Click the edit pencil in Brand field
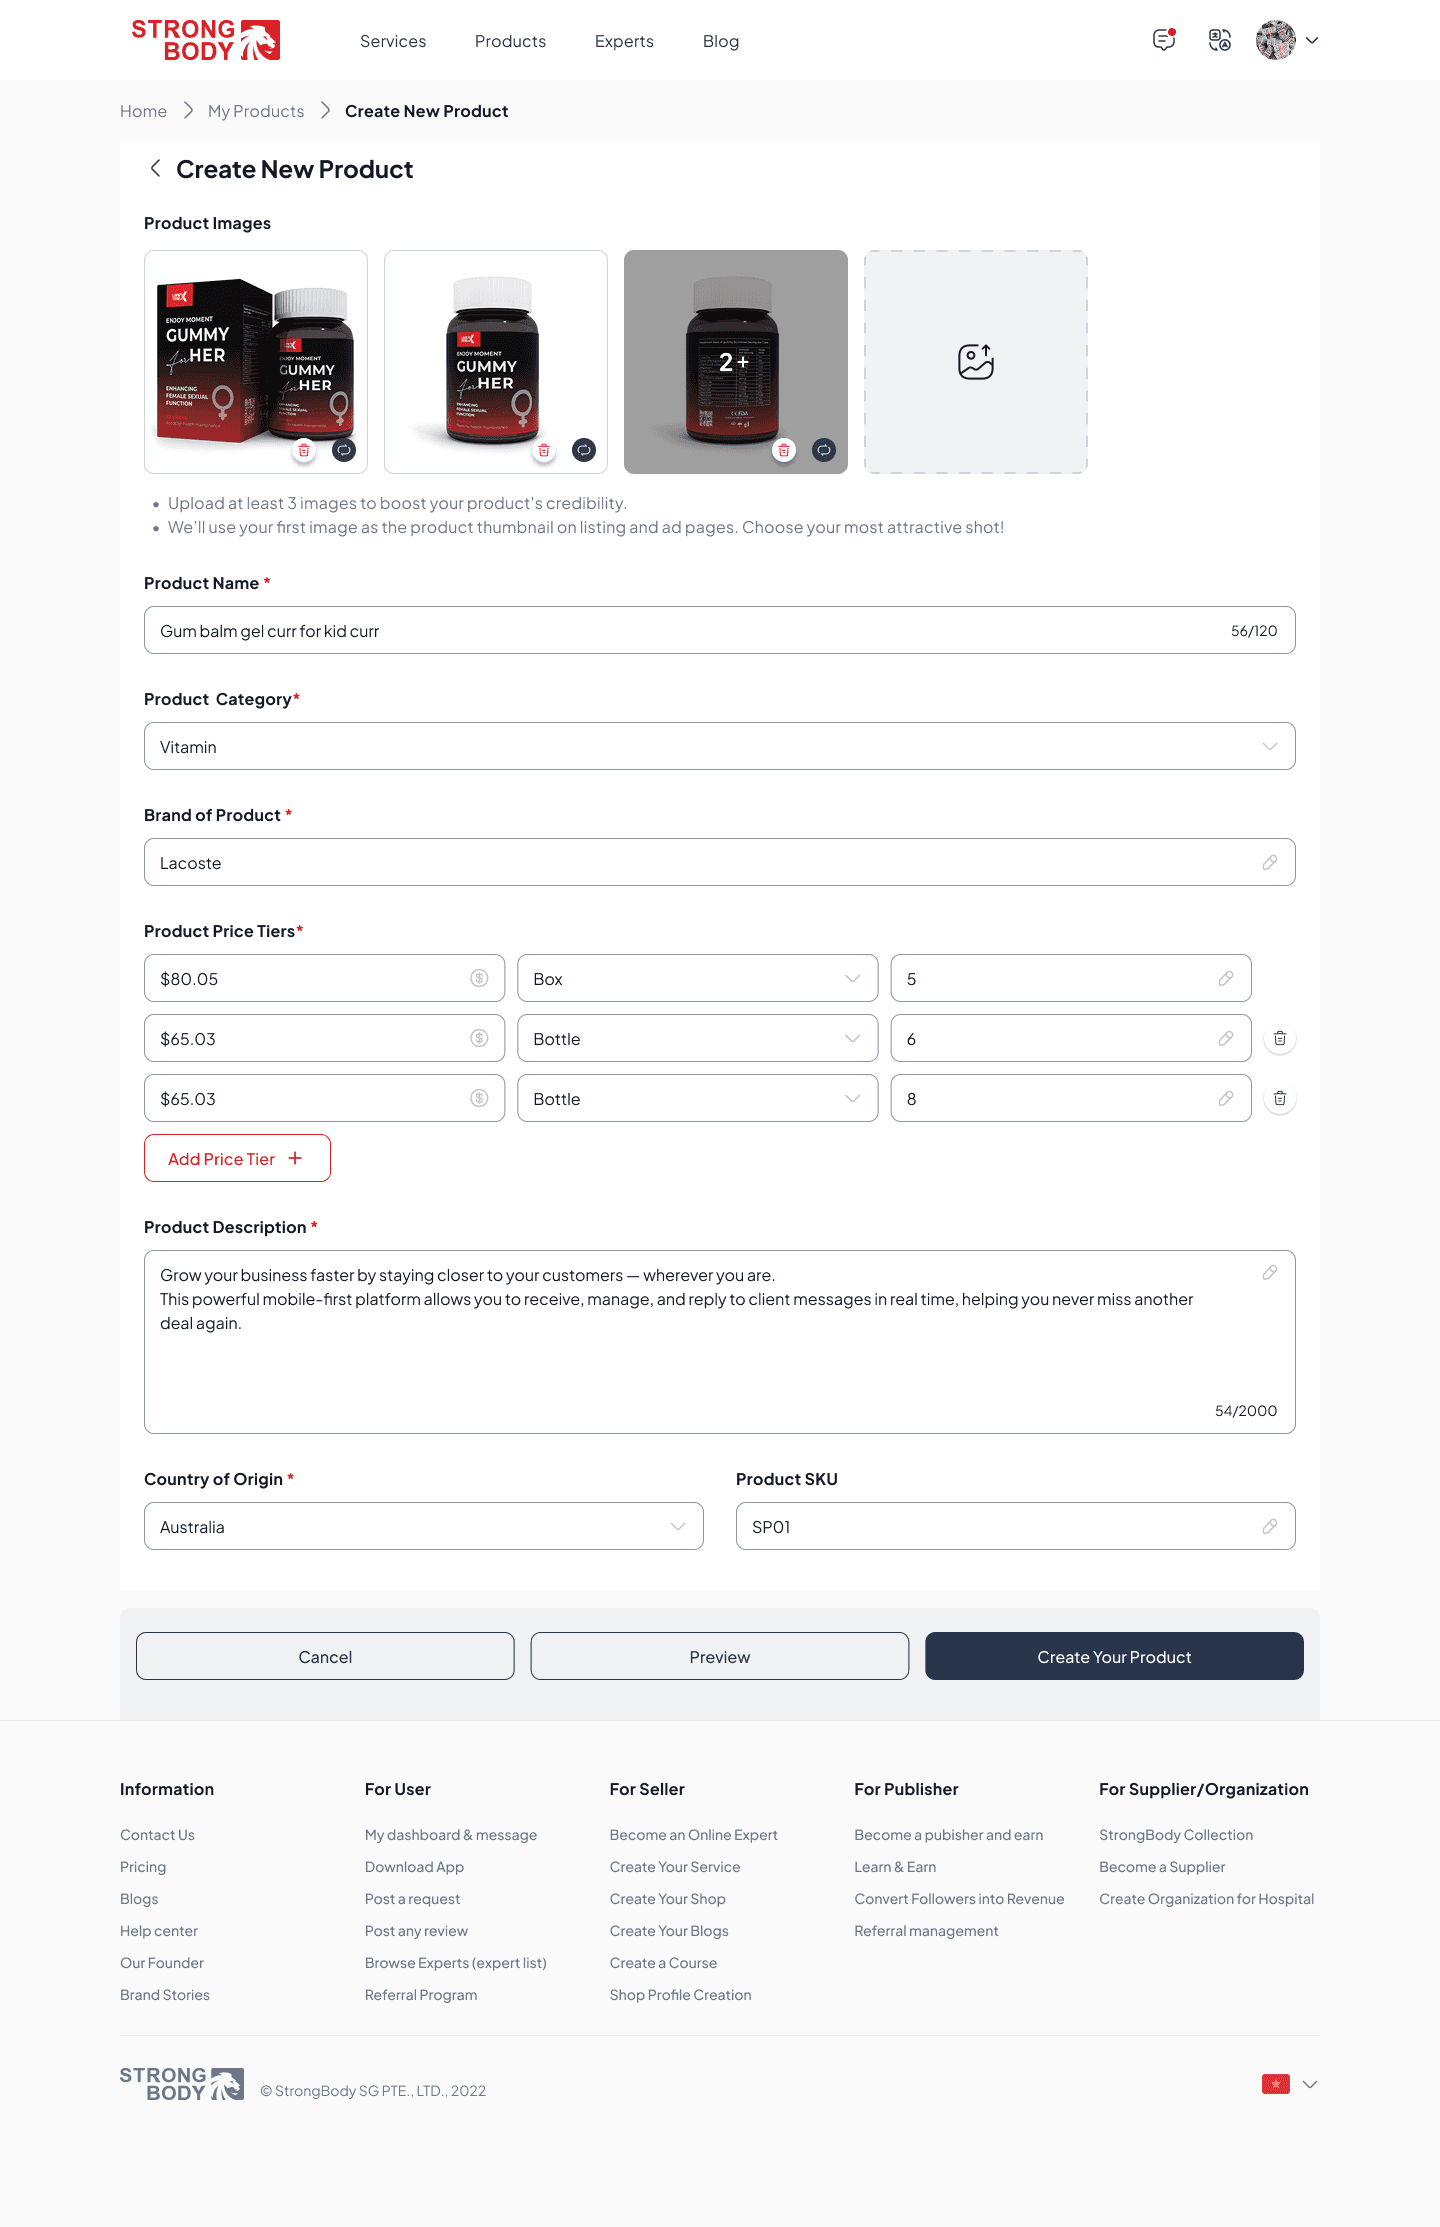Viewport: 1440px width, 2227px height. [x=1270, y=862]
